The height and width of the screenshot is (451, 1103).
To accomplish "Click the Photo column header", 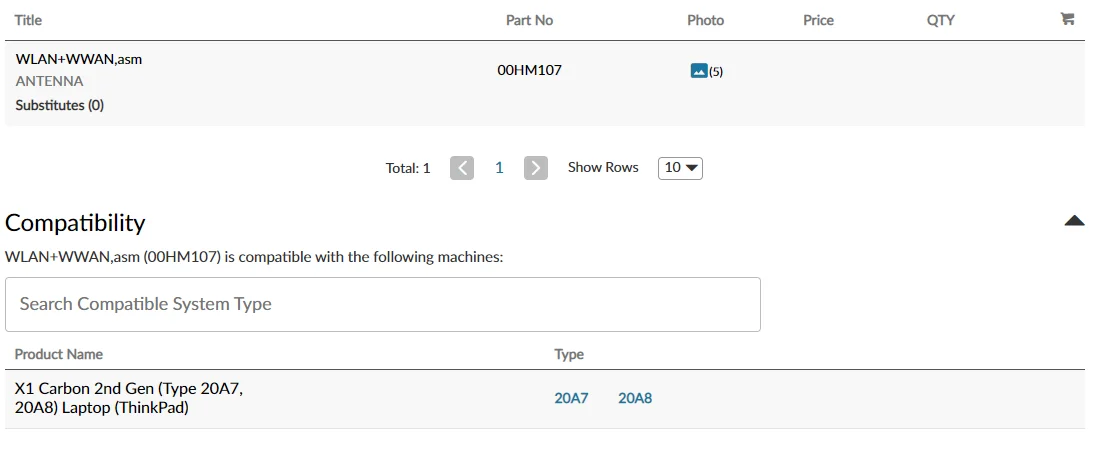I will pos(705,20).
